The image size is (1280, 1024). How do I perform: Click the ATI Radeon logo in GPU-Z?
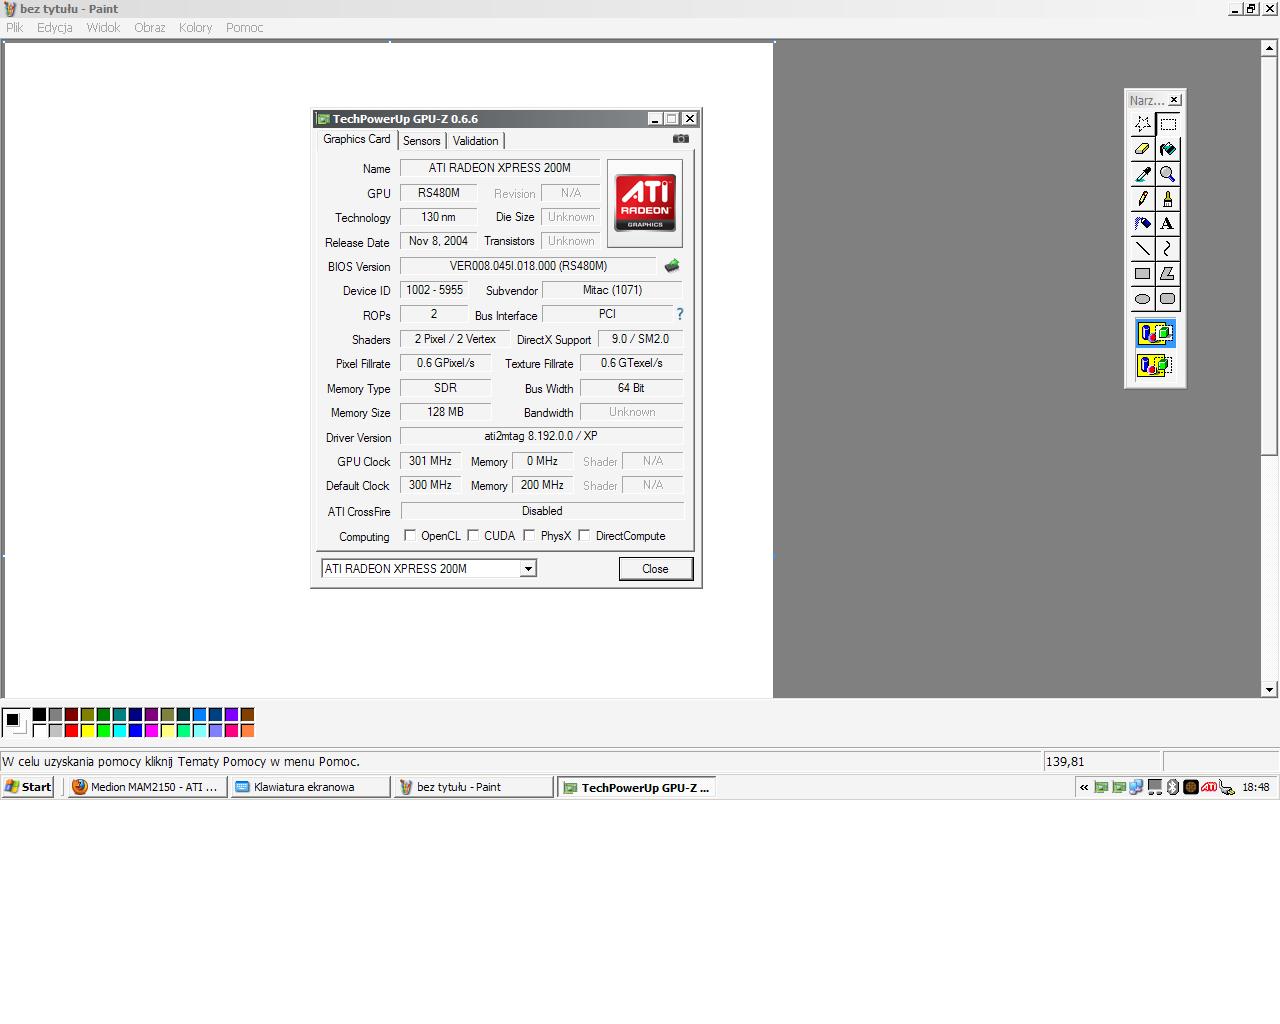[x=645, y=203]
